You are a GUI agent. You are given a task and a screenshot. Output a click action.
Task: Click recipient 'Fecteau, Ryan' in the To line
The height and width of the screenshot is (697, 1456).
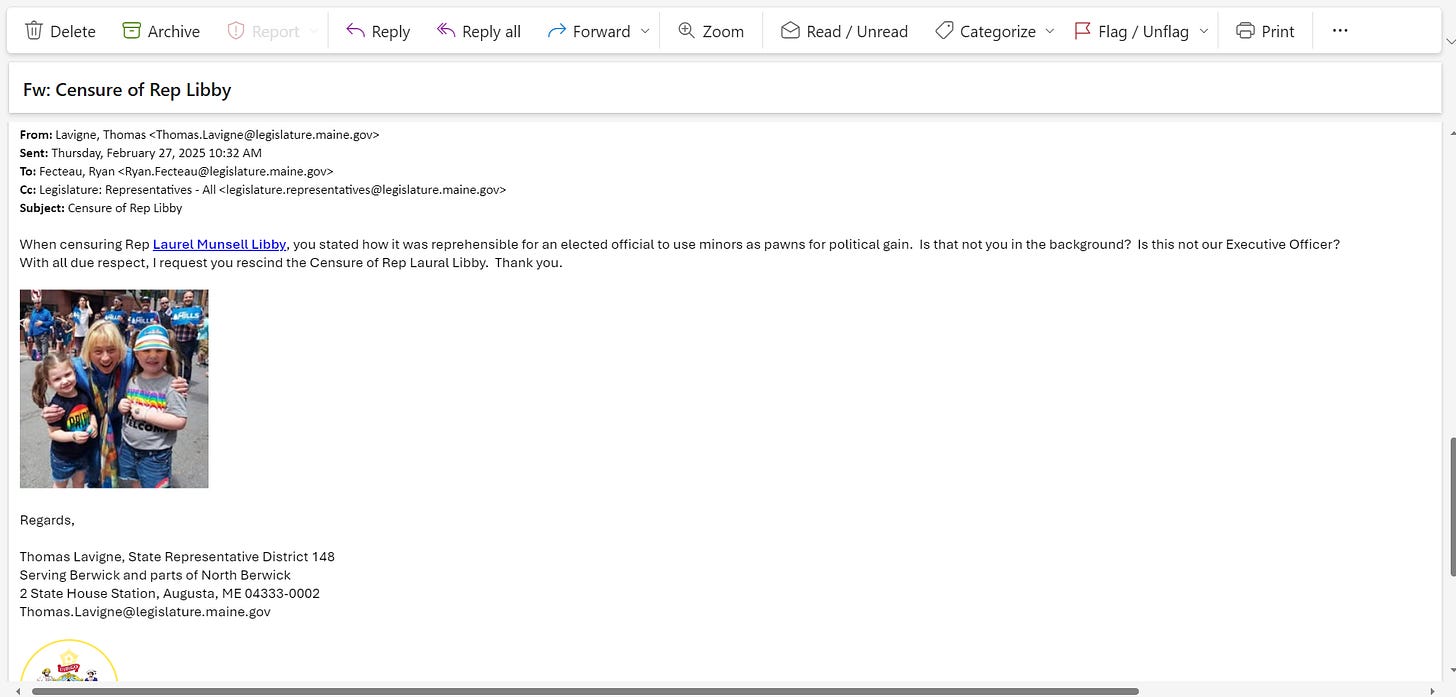(x=76, y=171)
